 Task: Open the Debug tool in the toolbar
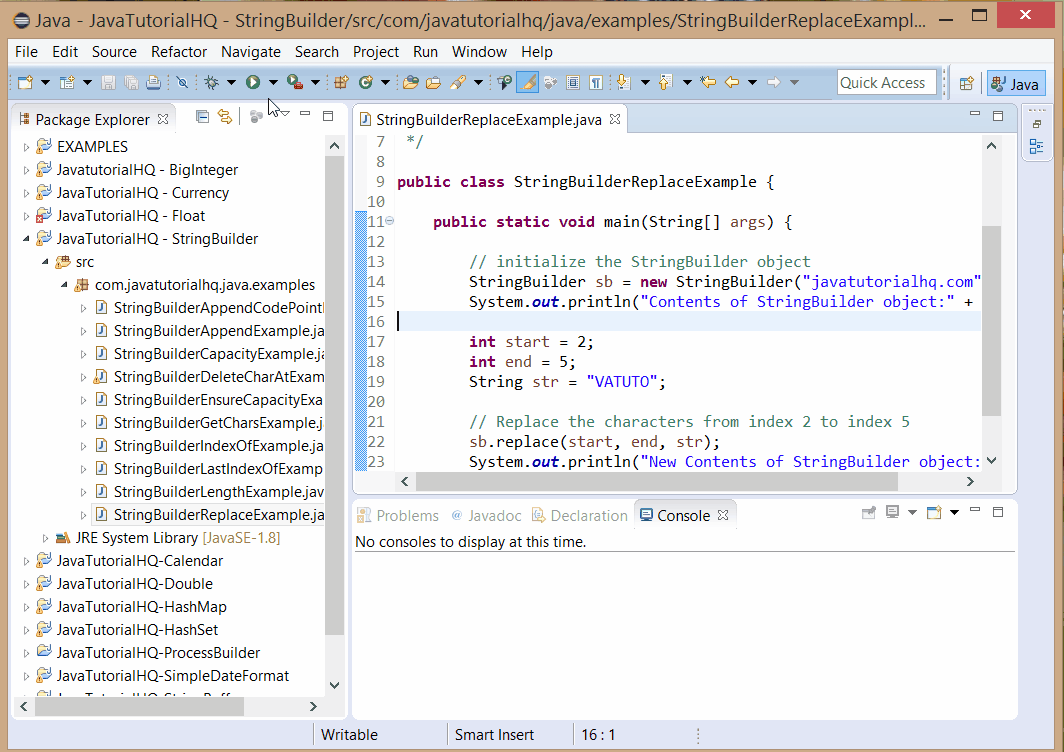point(210,82)
